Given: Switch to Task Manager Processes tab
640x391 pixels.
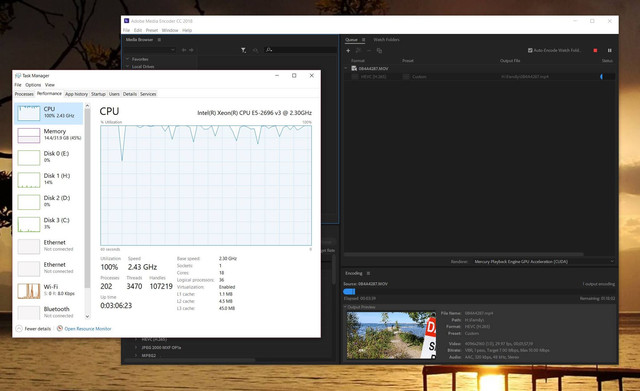Looking at the screenshot, I should pyautogui.click(x=24, y=94).
